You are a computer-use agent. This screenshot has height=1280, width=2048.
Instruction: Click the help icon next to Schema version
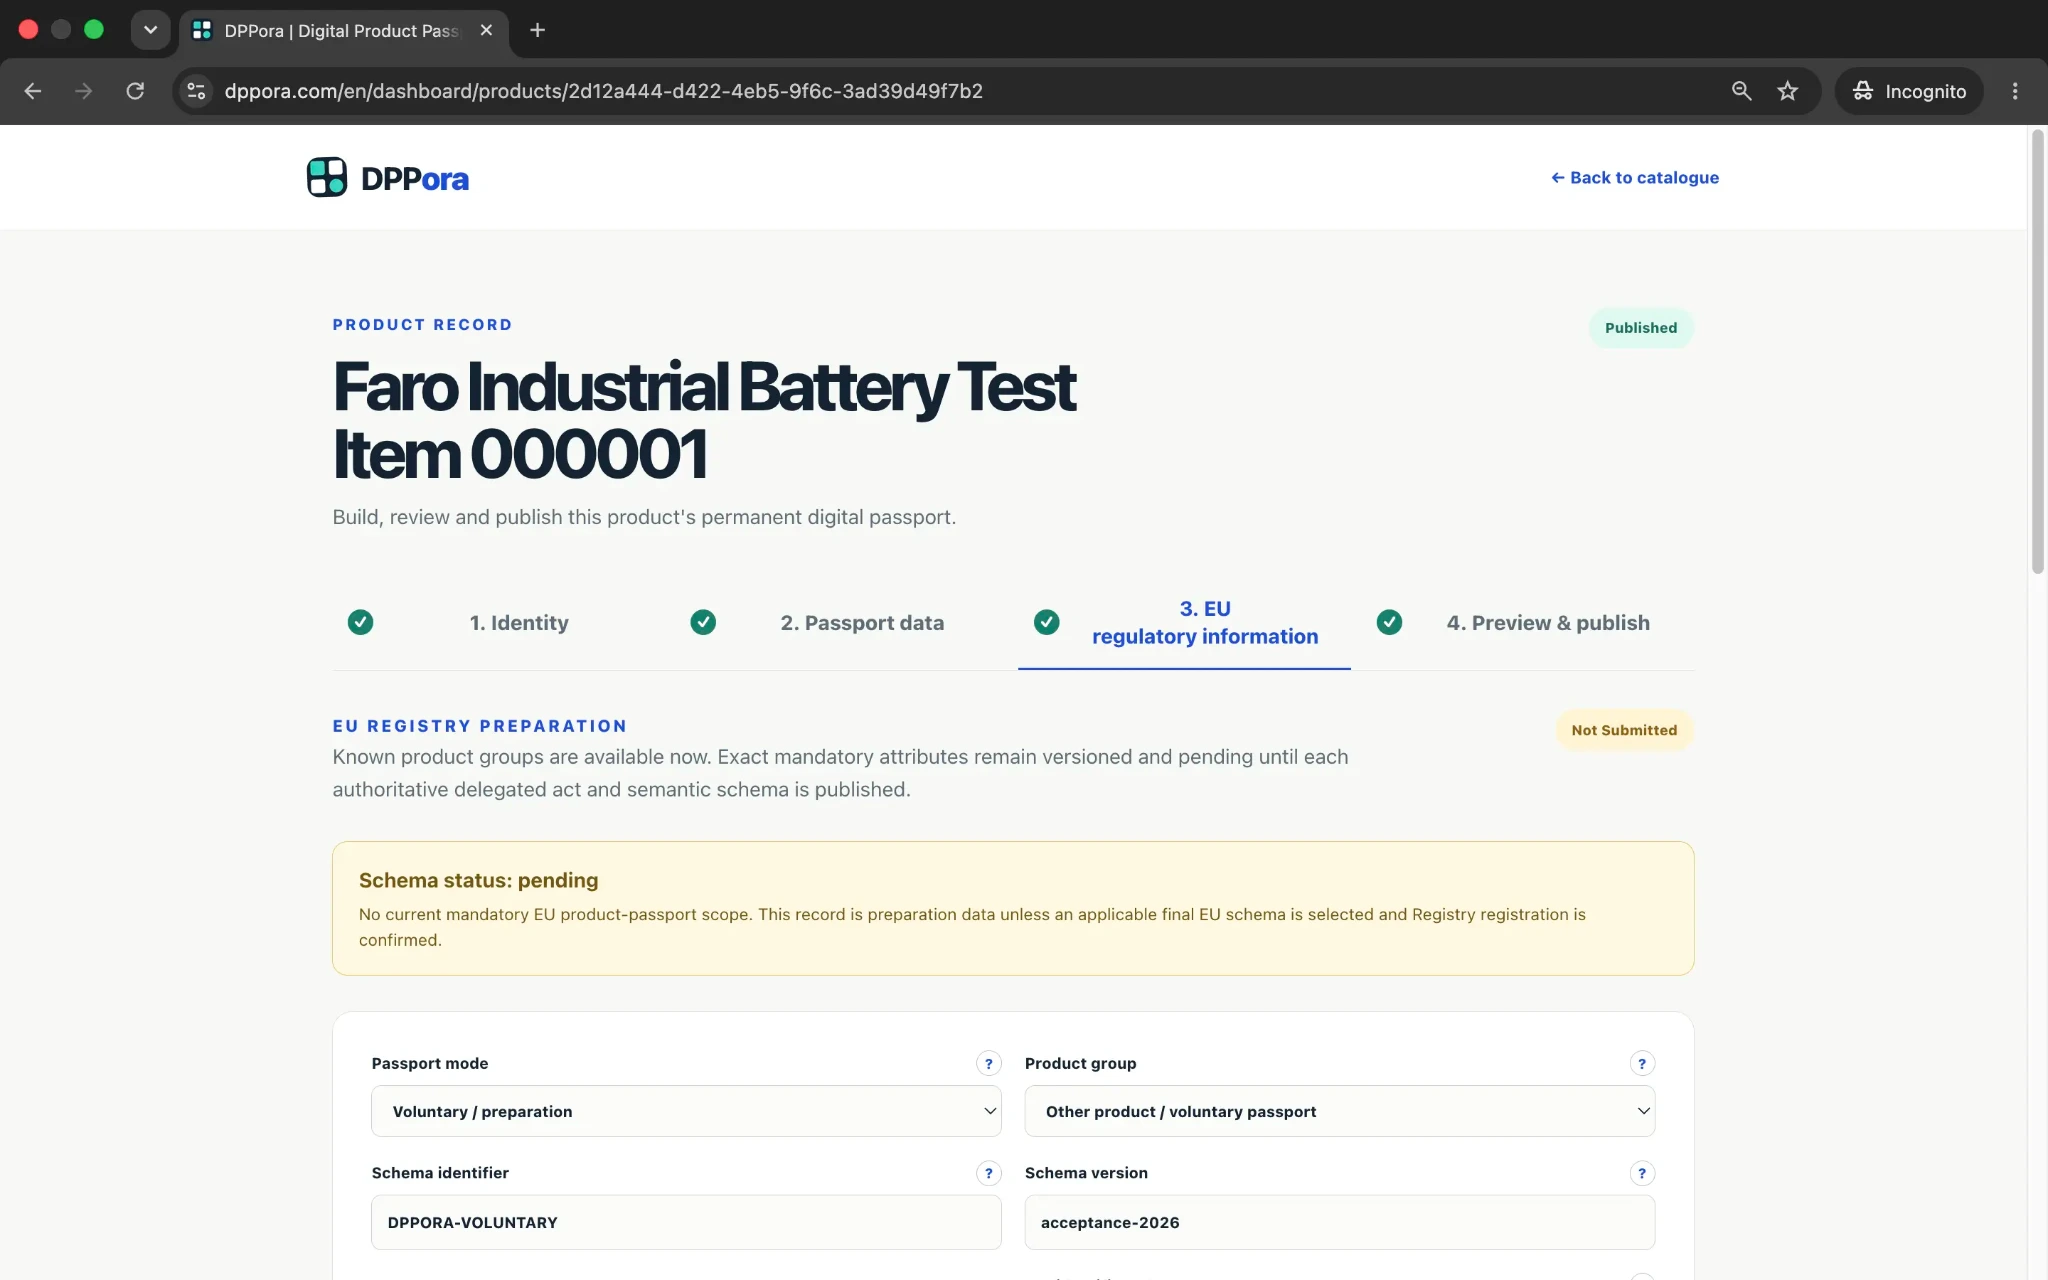click(1642, 1173)
